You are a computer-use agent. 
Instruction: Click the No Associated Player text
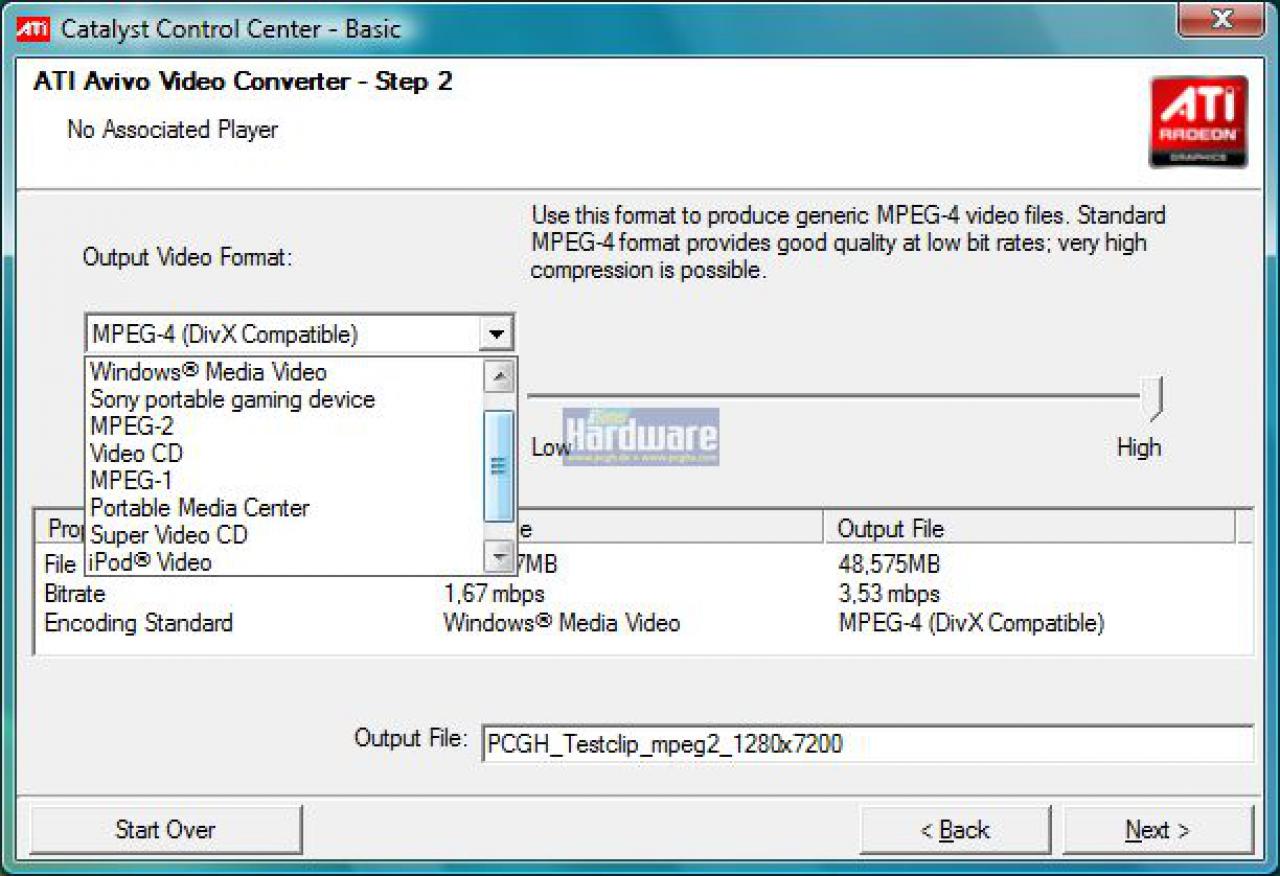172,129
